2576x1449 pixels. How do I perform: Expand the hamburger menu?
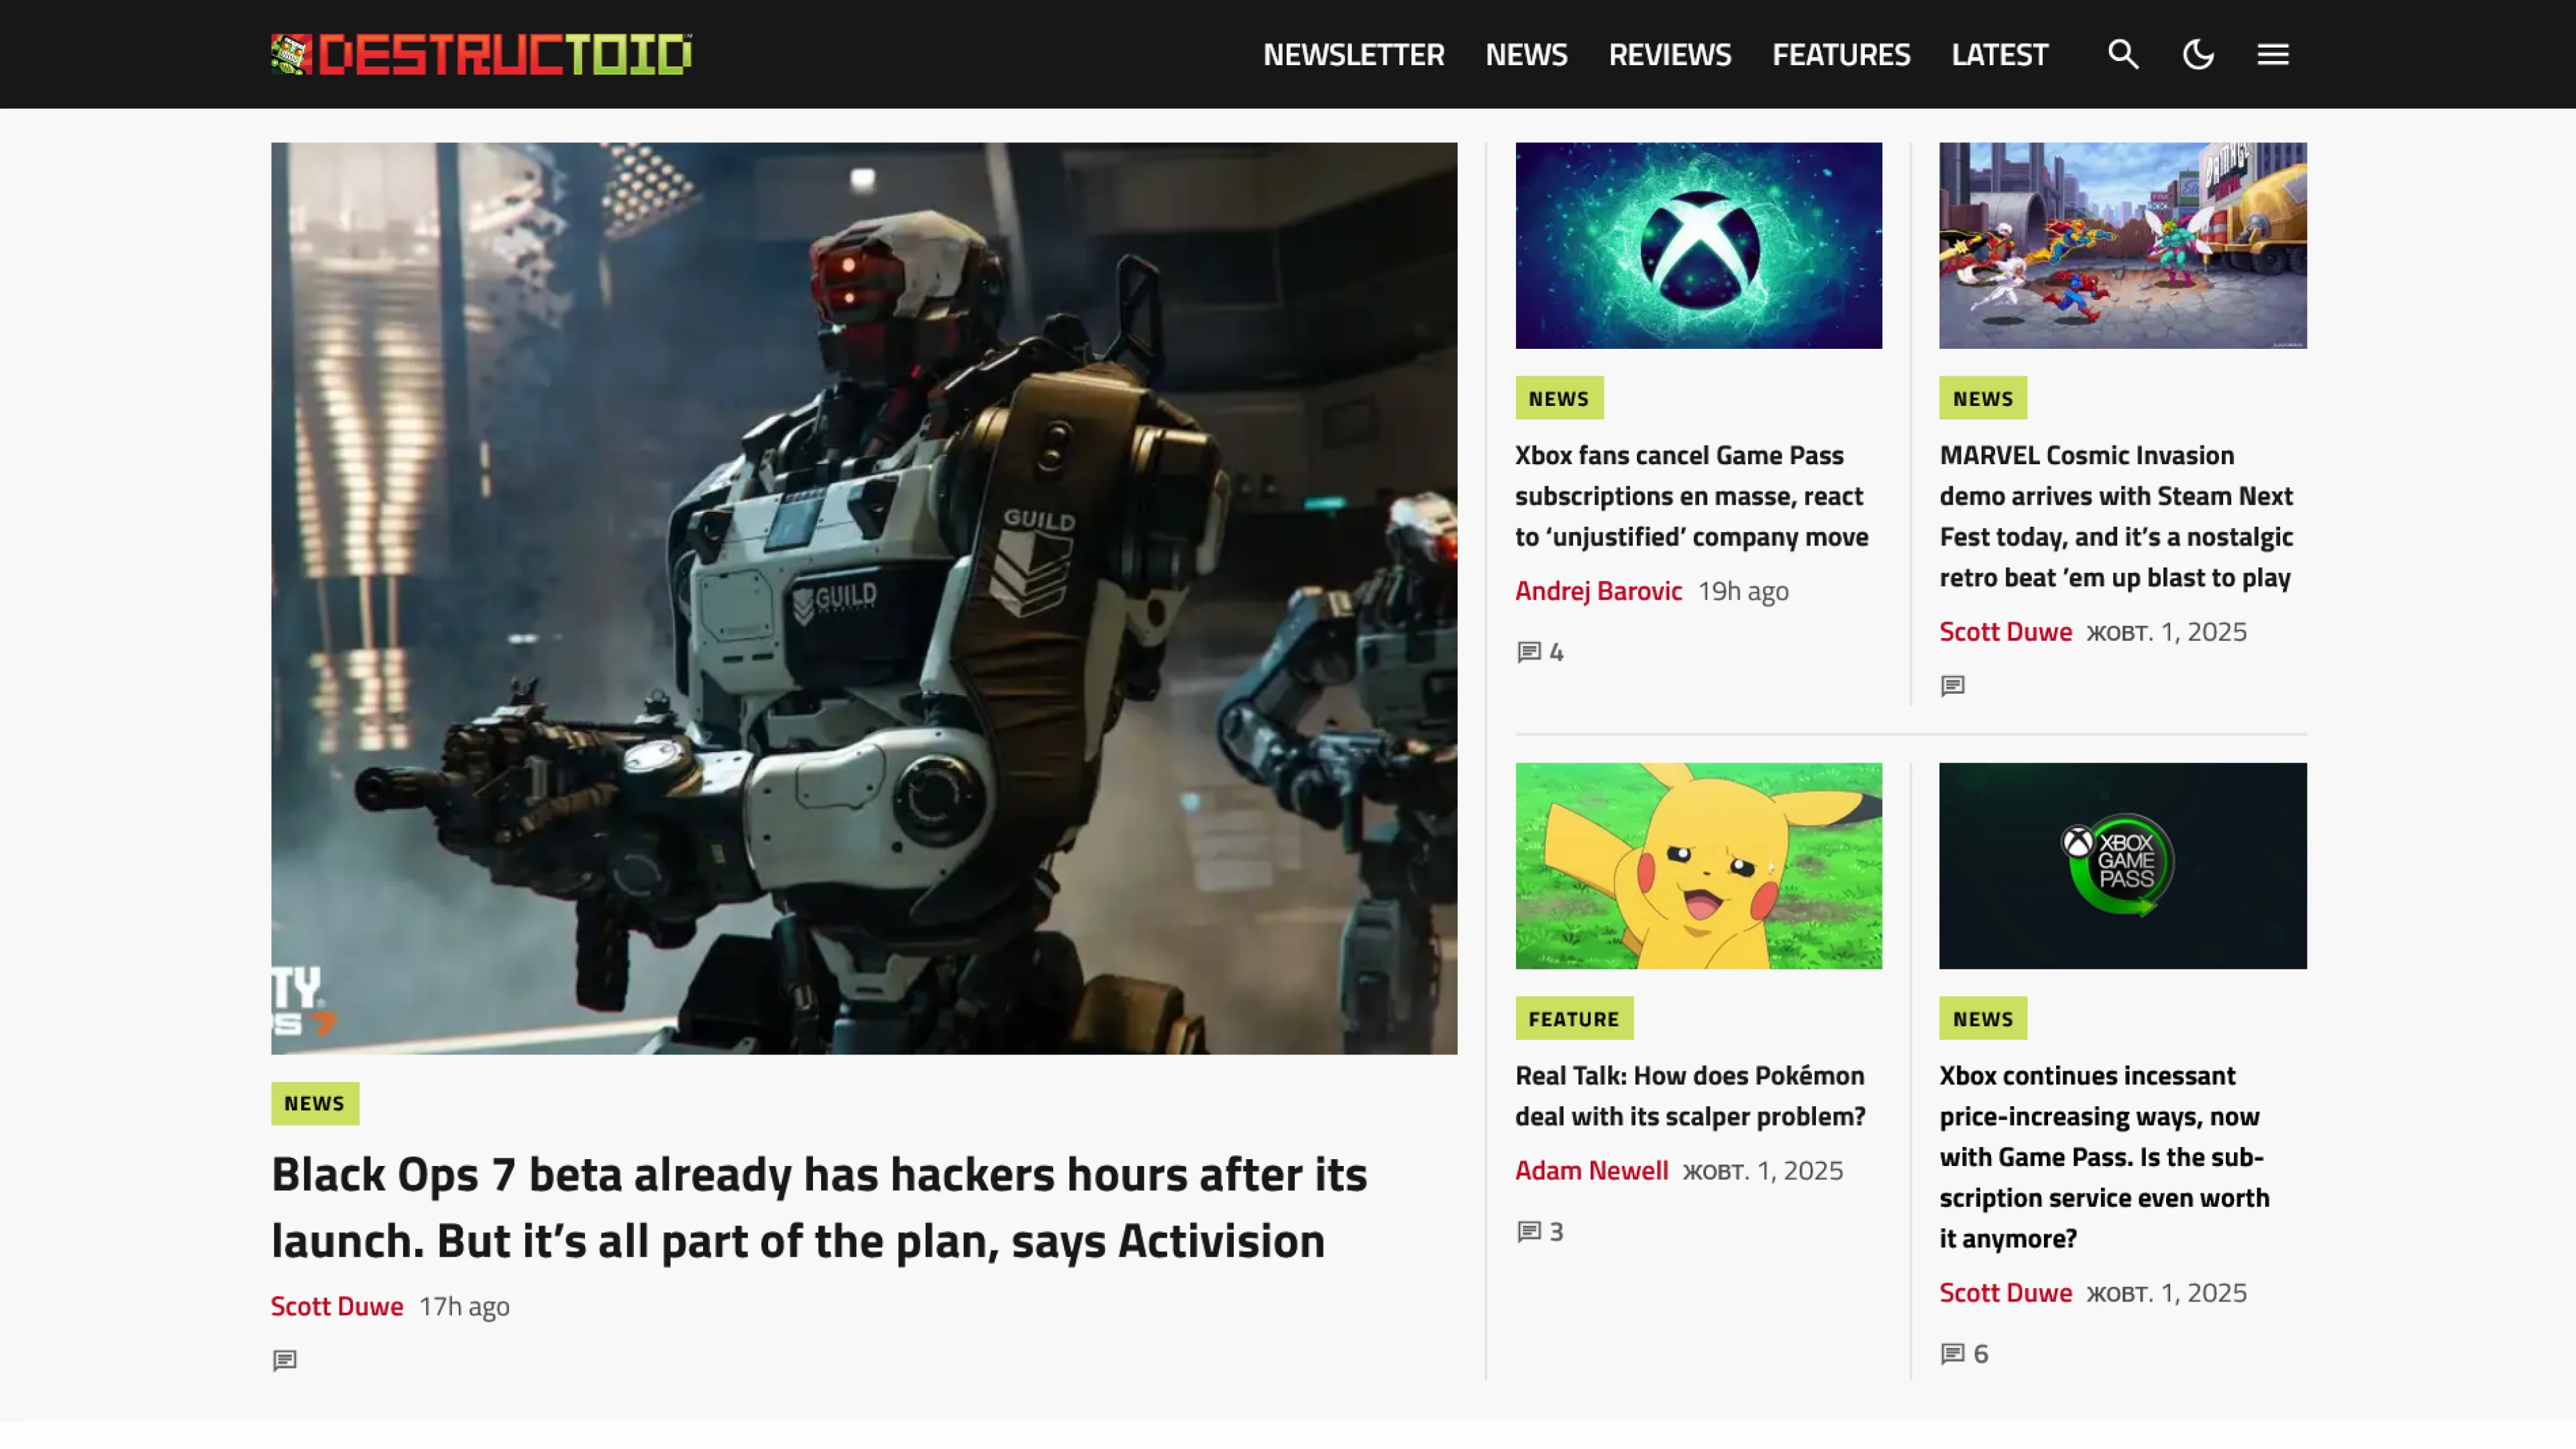(x=2272, y=54)
